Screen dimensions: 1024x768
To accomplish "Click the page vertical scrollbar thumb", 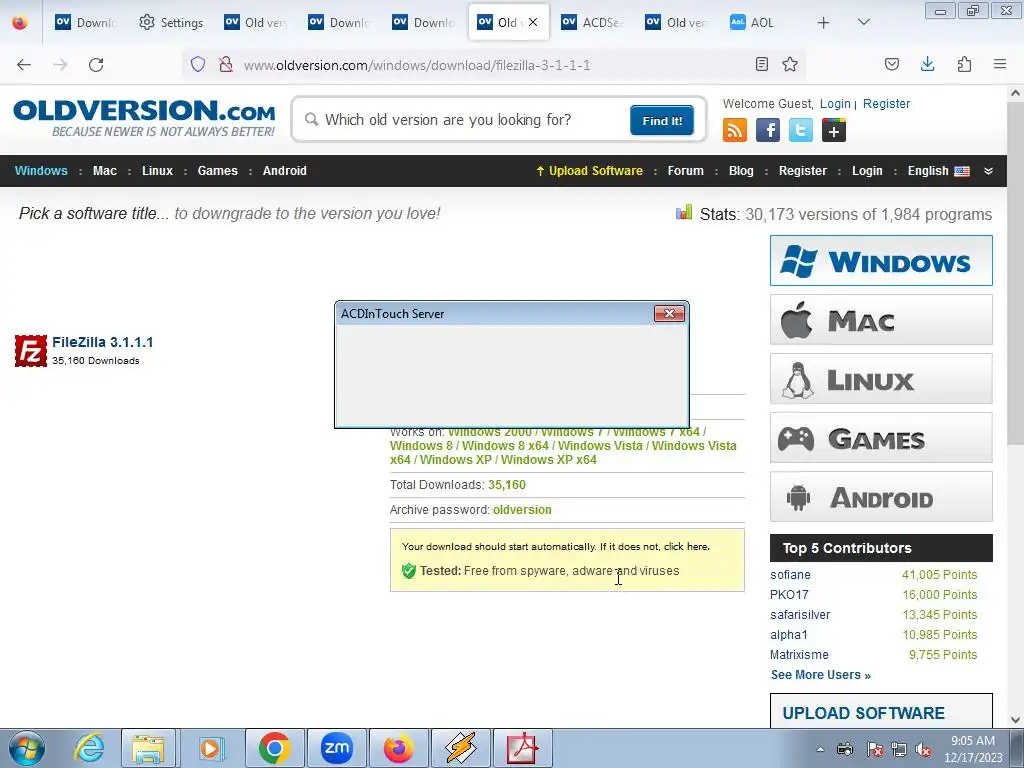I will (1015, 274).
